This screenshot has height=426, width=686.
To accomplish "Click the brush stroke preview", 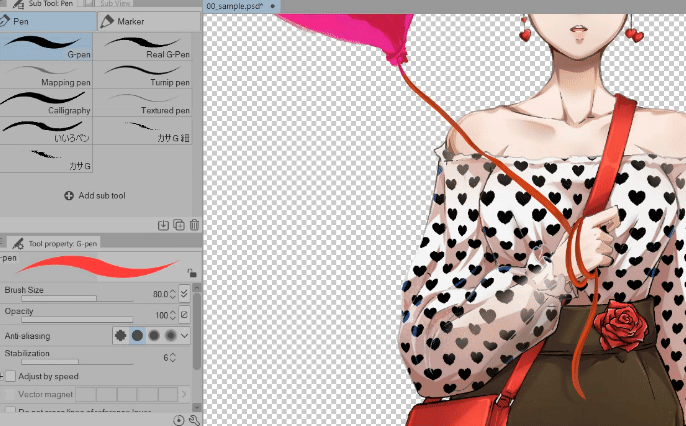I will (97, 267).
